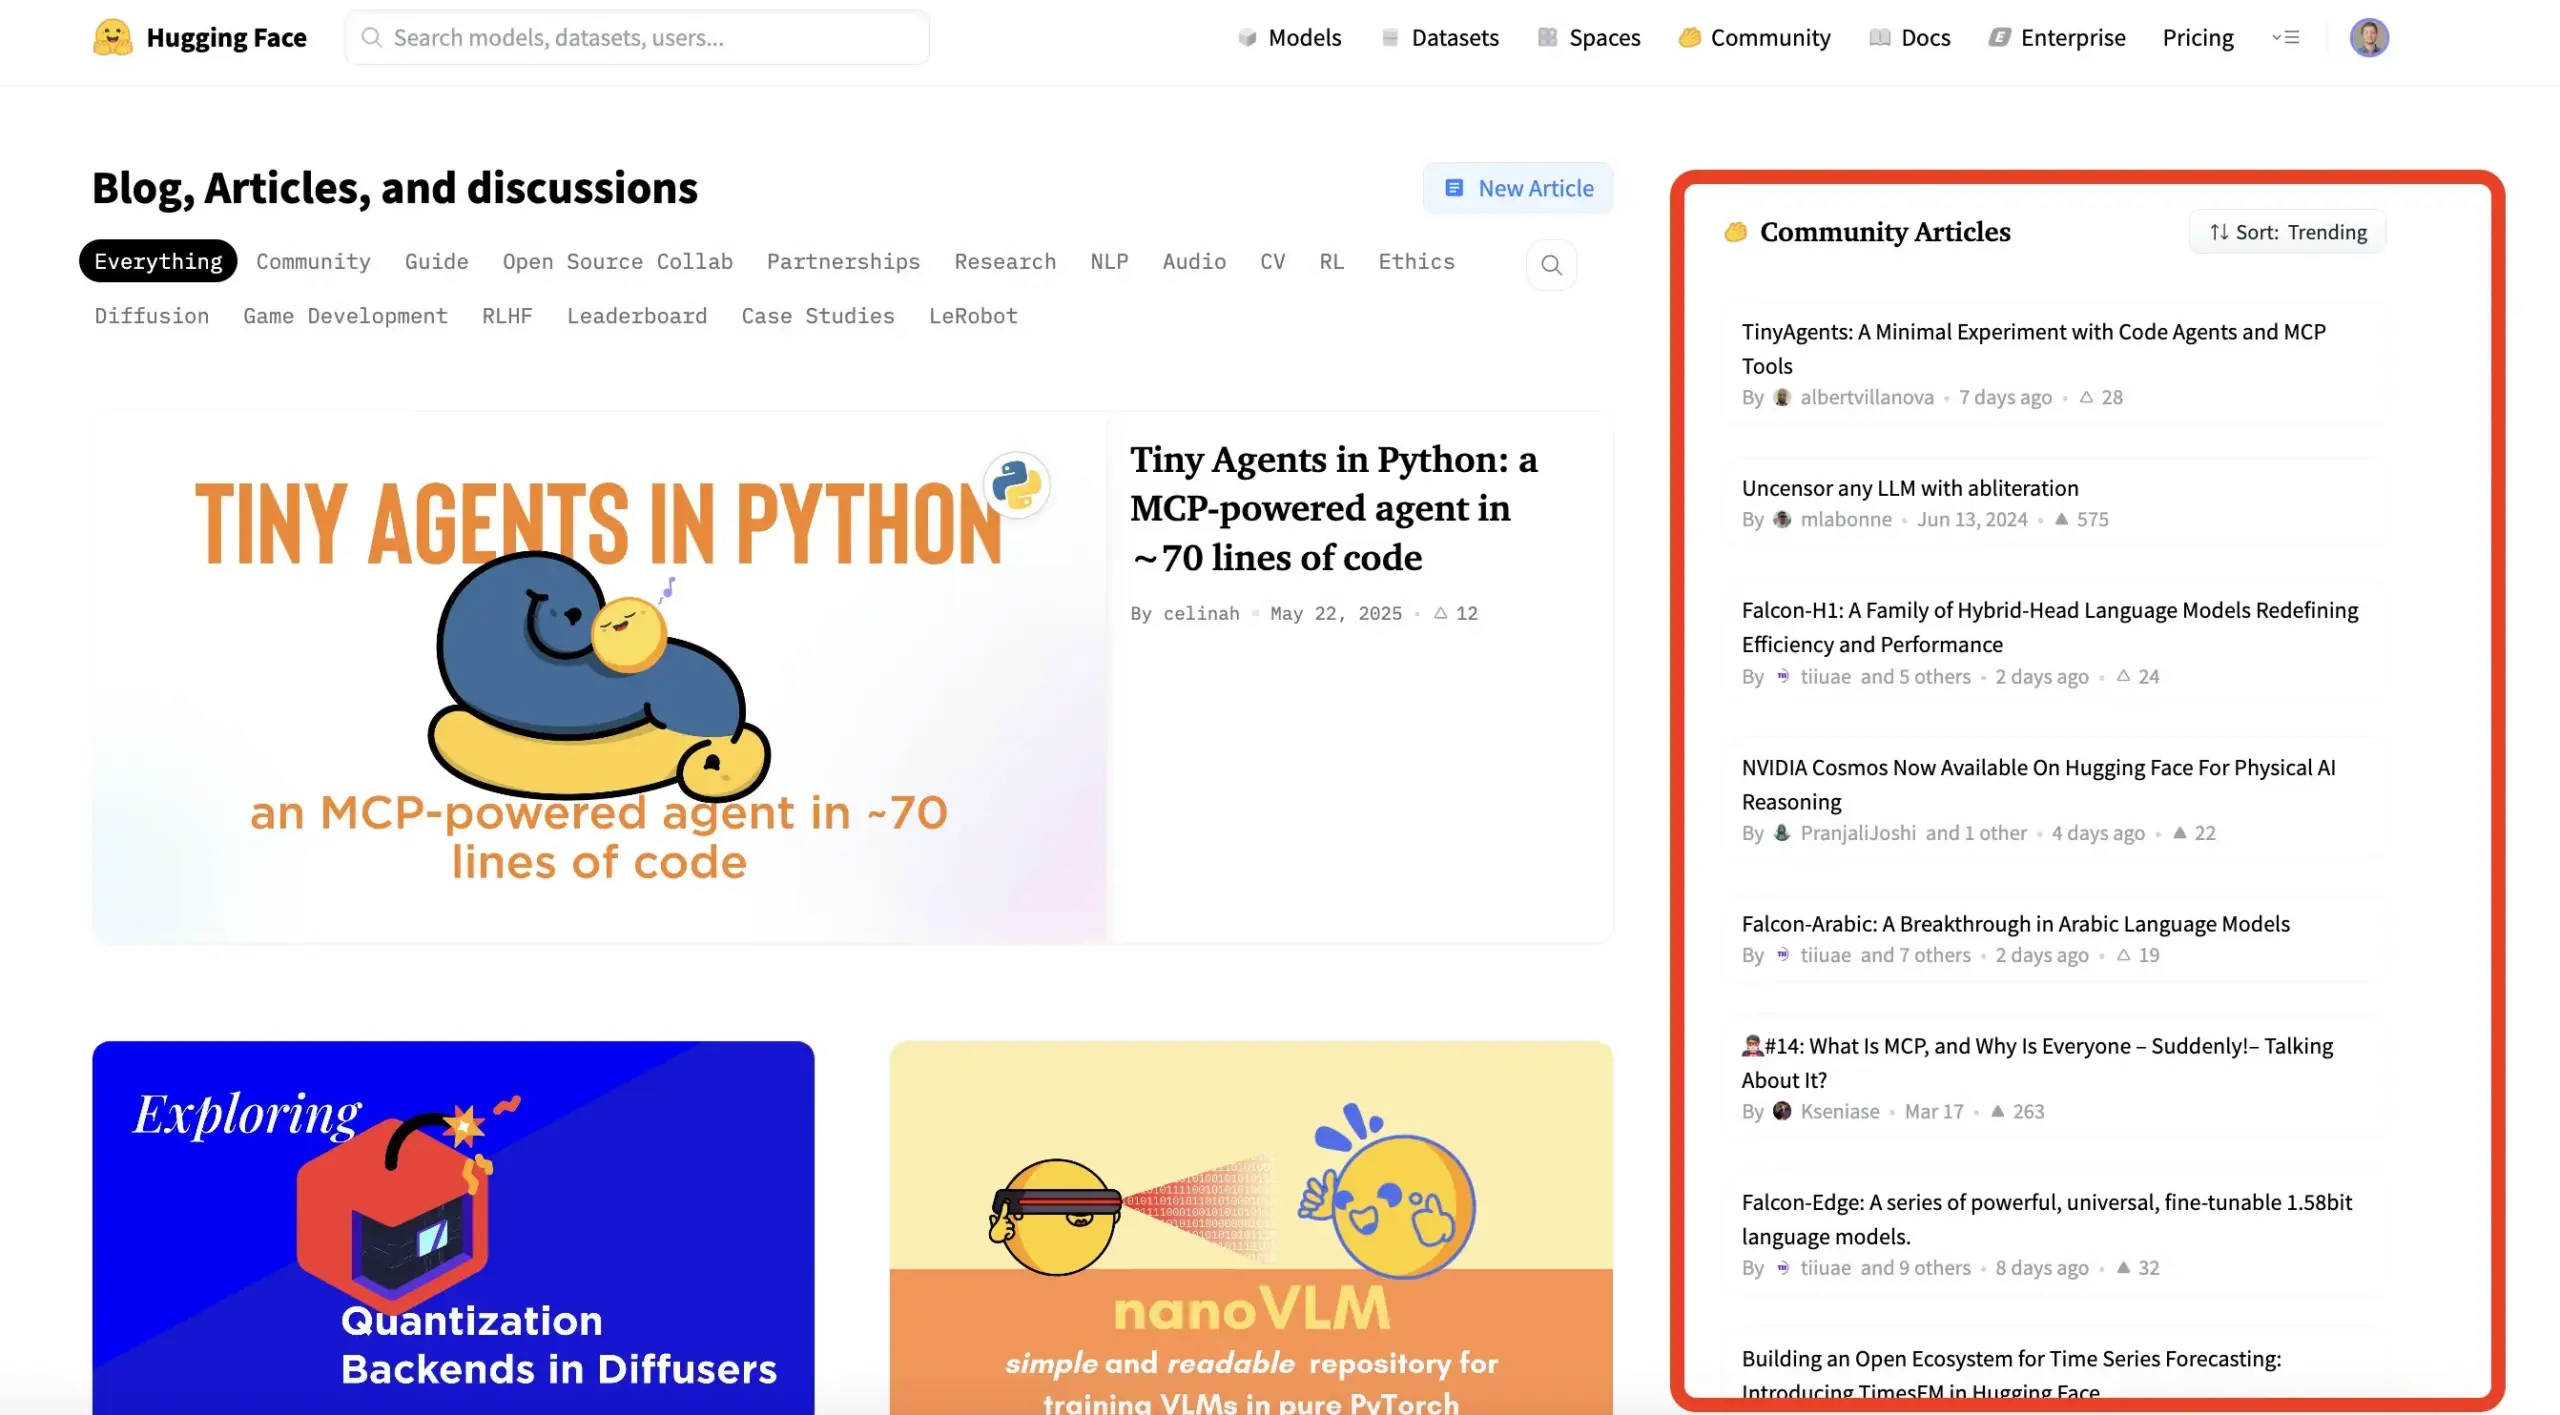This screenshot has width=2560, height=1415.
Task: Open Datasets in top navigation
Action: point(1440,38)
